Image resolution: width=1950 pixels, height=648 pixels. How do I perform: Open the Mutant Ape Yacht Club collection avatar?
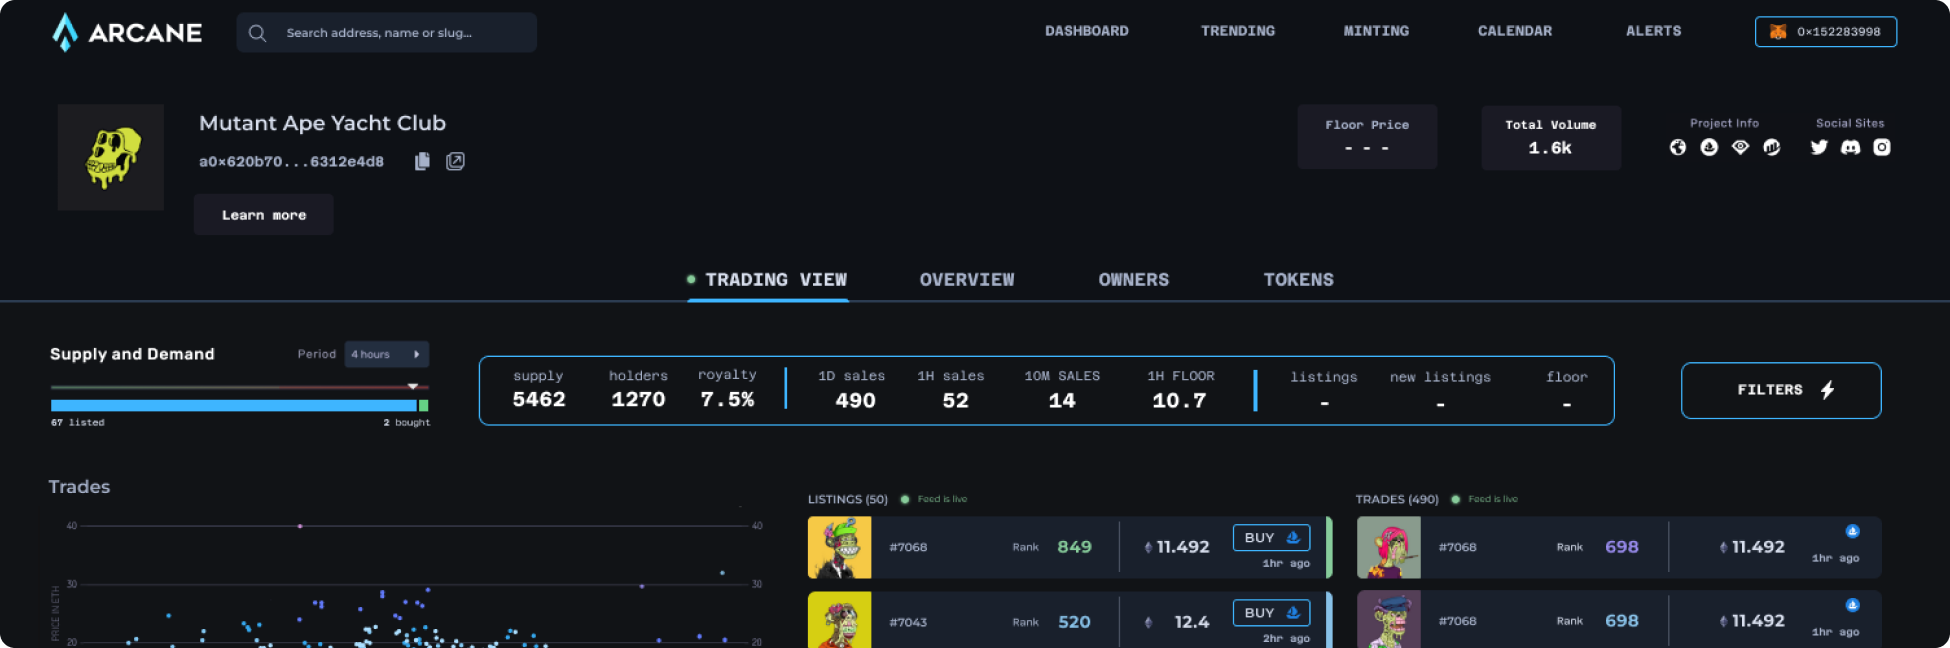pos(111,157)
